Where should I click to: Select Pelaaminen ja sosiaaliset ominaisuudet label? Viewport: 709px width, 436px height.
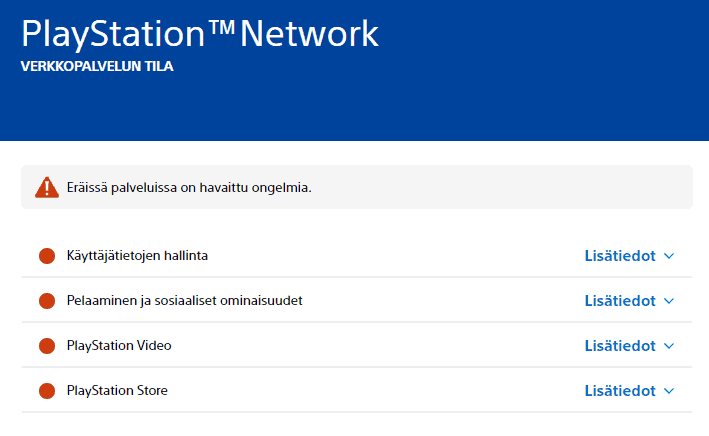(184, 301)
